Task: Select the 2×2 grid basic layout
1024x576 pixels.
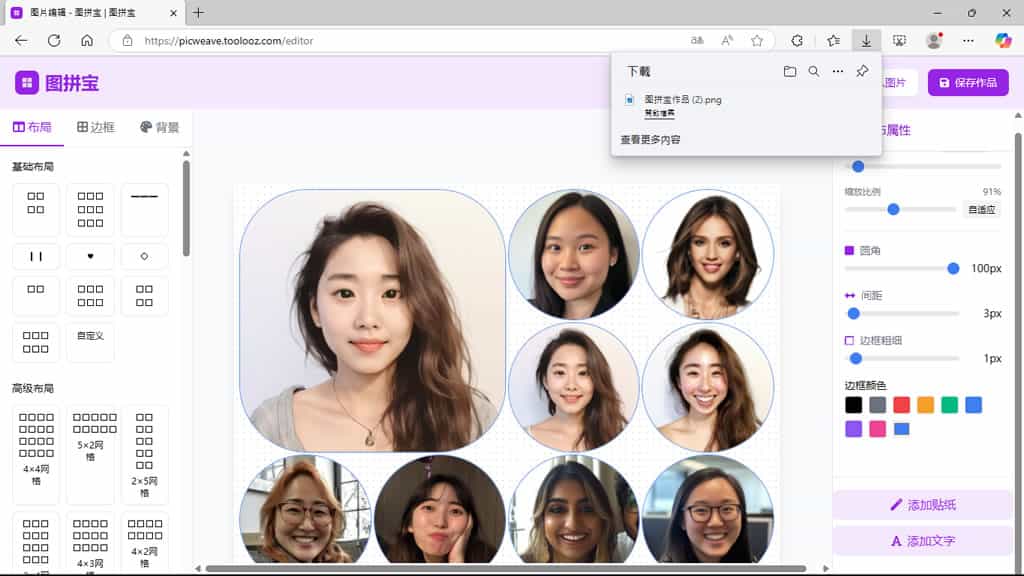Action: click(x=36, y=209)
